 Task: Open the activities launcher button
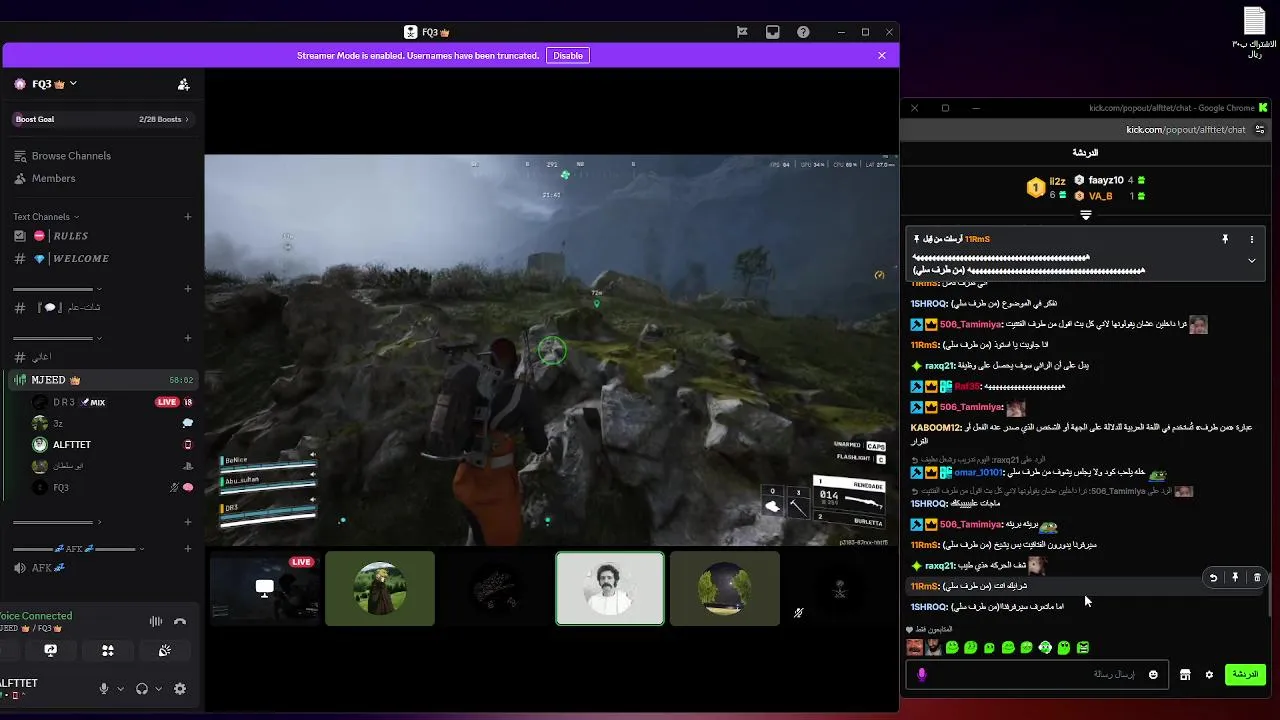point(108,650)
